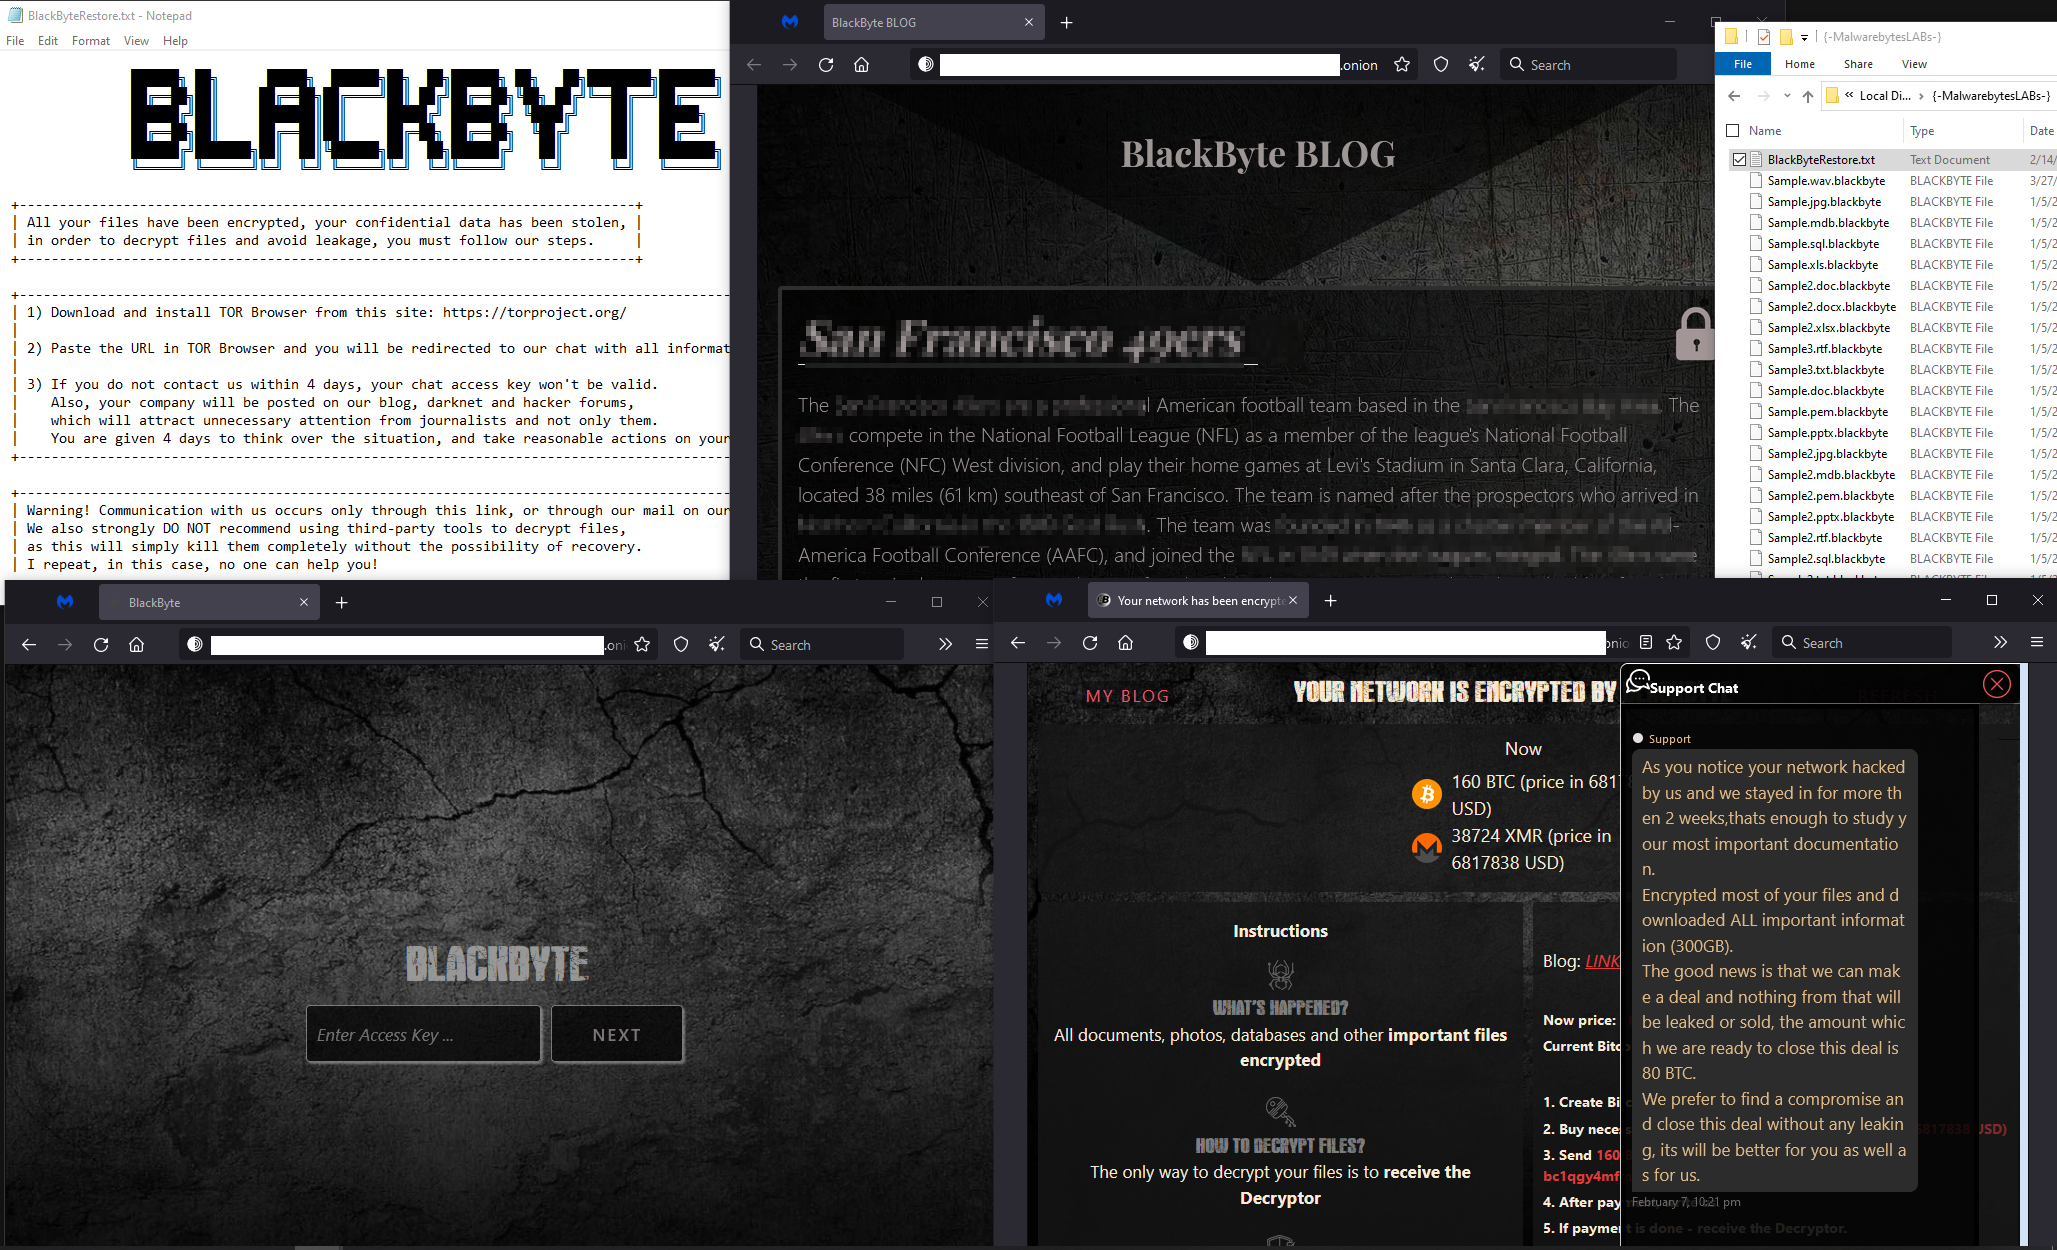Click properties checkmark icon in Explorer title
The width and height of the screenshot is (2057, 1250).
pyautogui.click(x=1763, y=37)
